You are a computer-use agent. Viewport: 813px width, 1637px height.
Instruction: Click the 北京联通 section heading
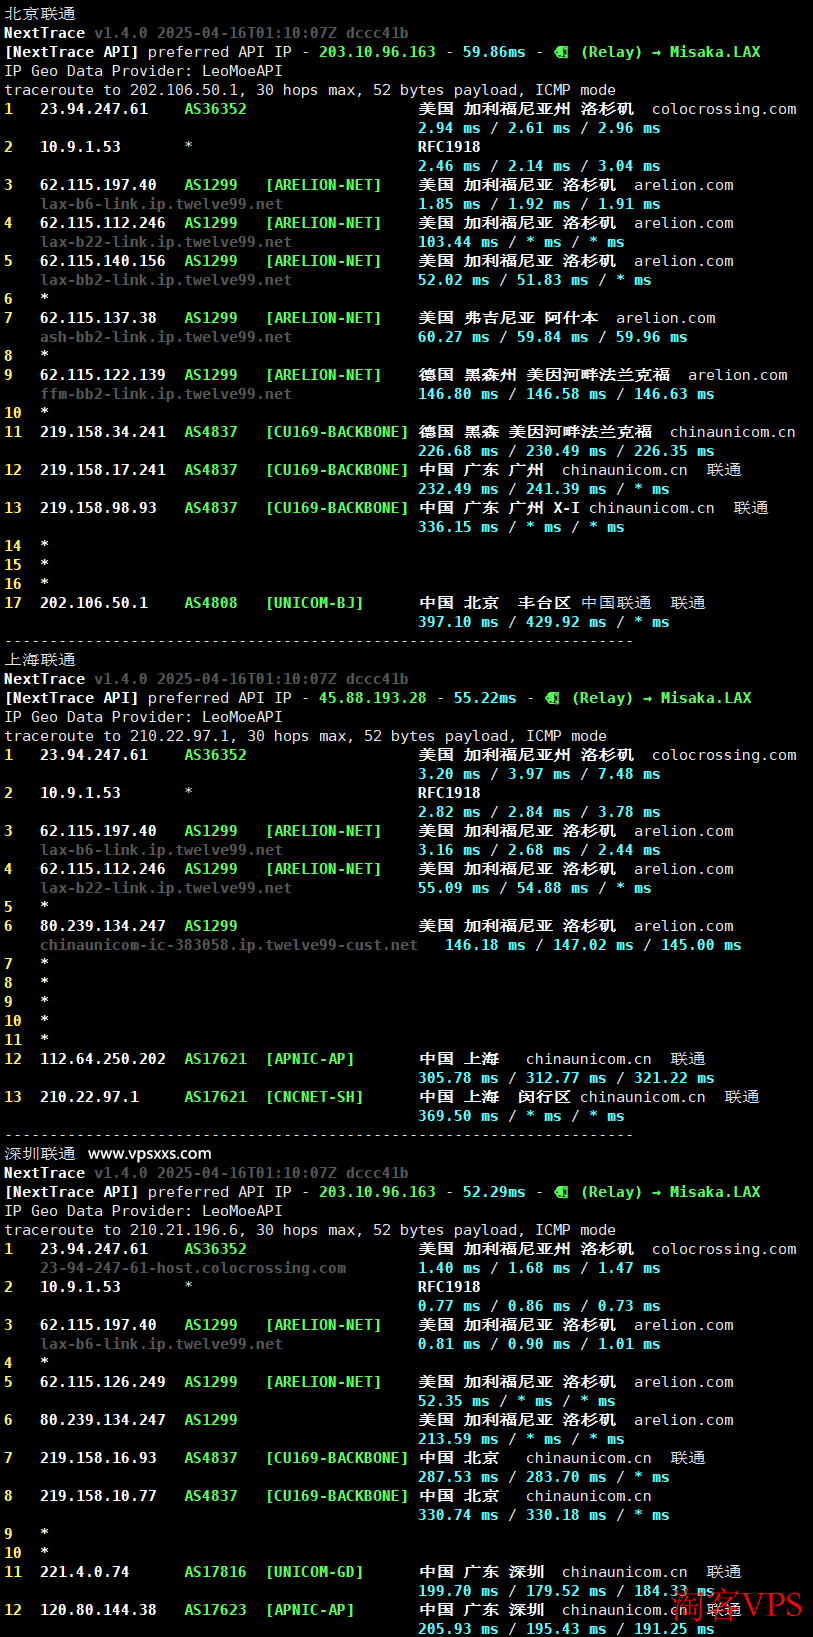(x=40, y=14)
